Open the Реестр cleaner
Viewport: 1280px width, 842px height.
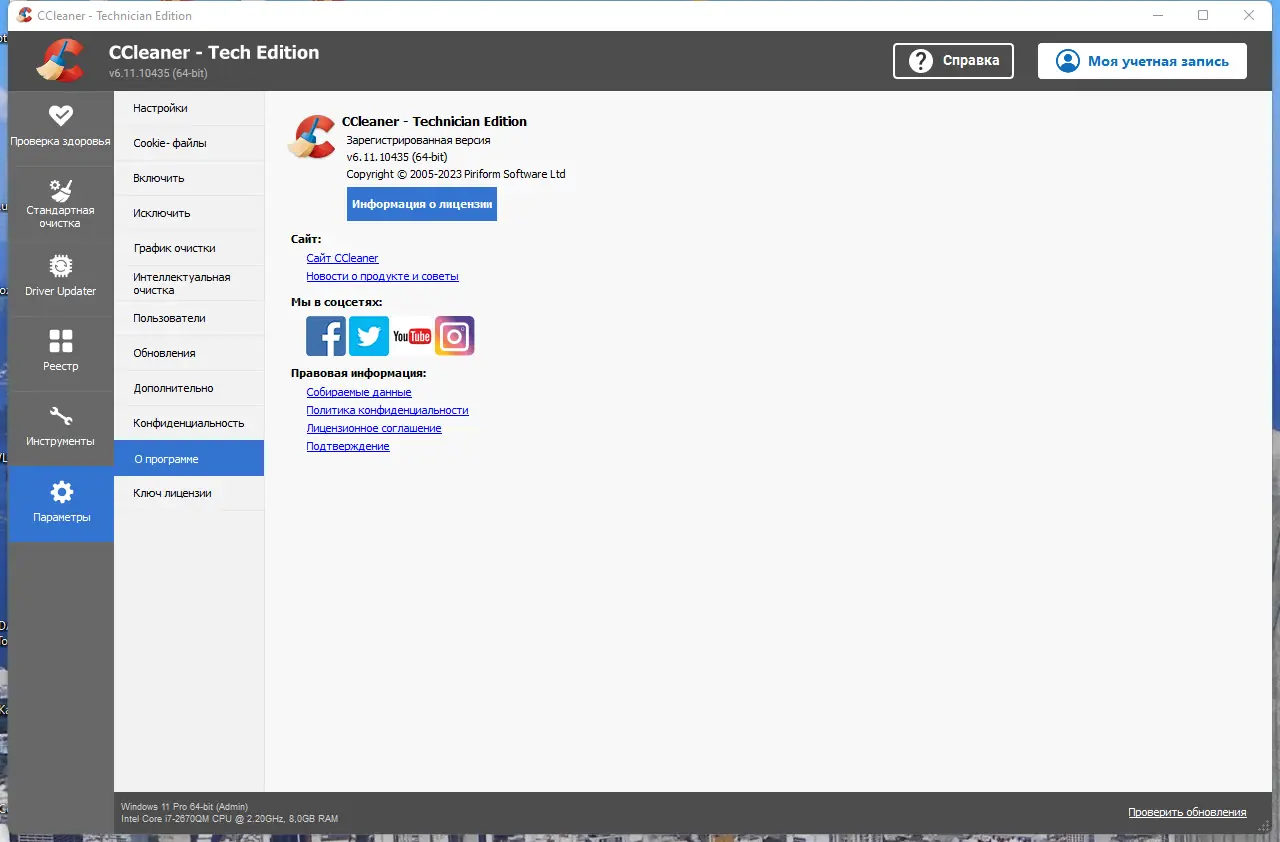tap(61, 352)
